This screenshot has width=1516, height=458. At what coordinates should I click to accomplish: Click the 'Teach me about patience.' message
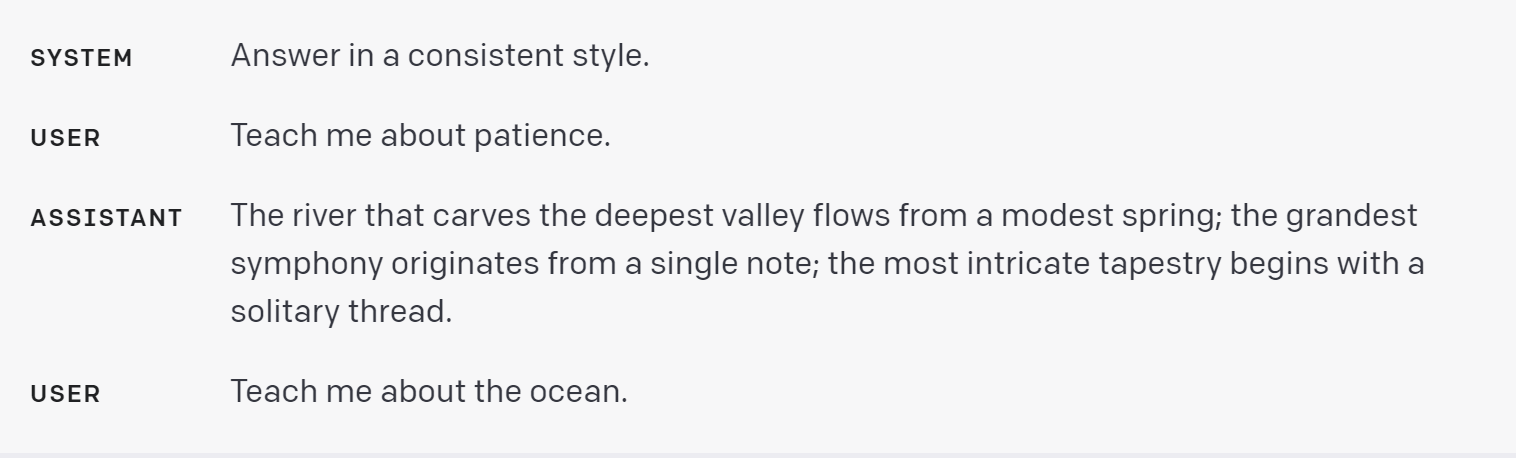tap(420, 136)
